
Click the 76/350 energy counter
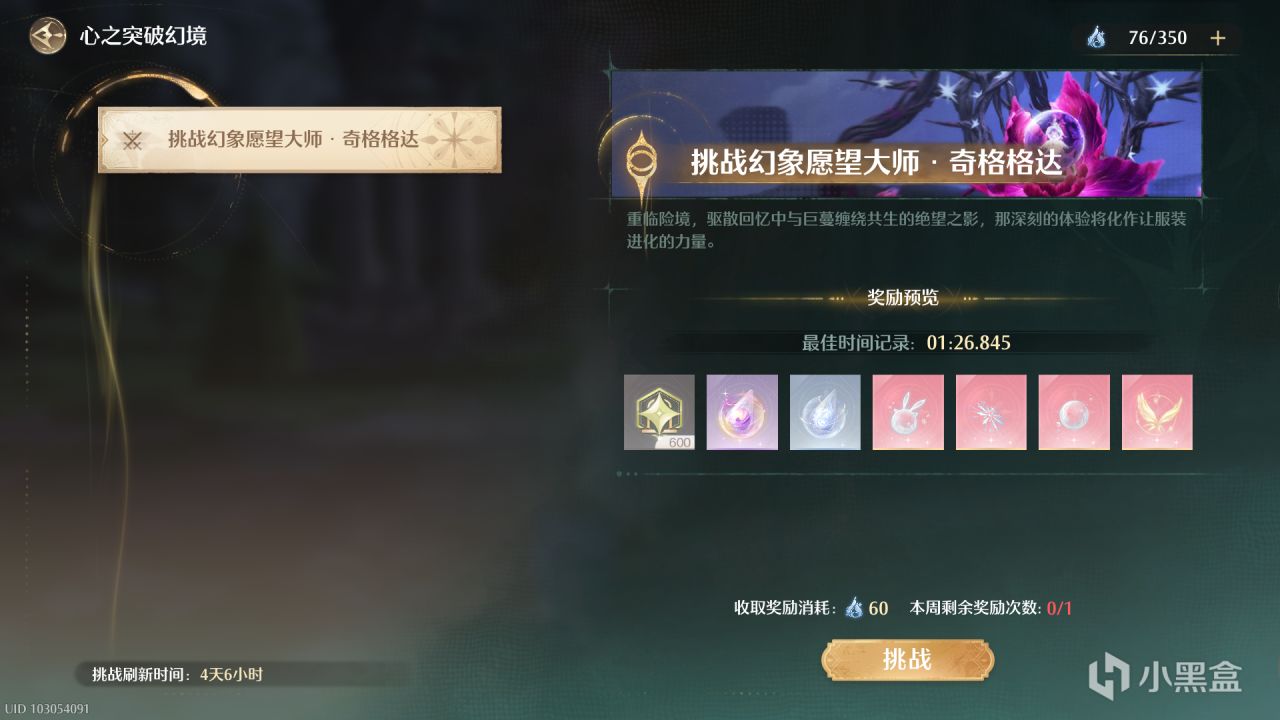[1157, 38]
